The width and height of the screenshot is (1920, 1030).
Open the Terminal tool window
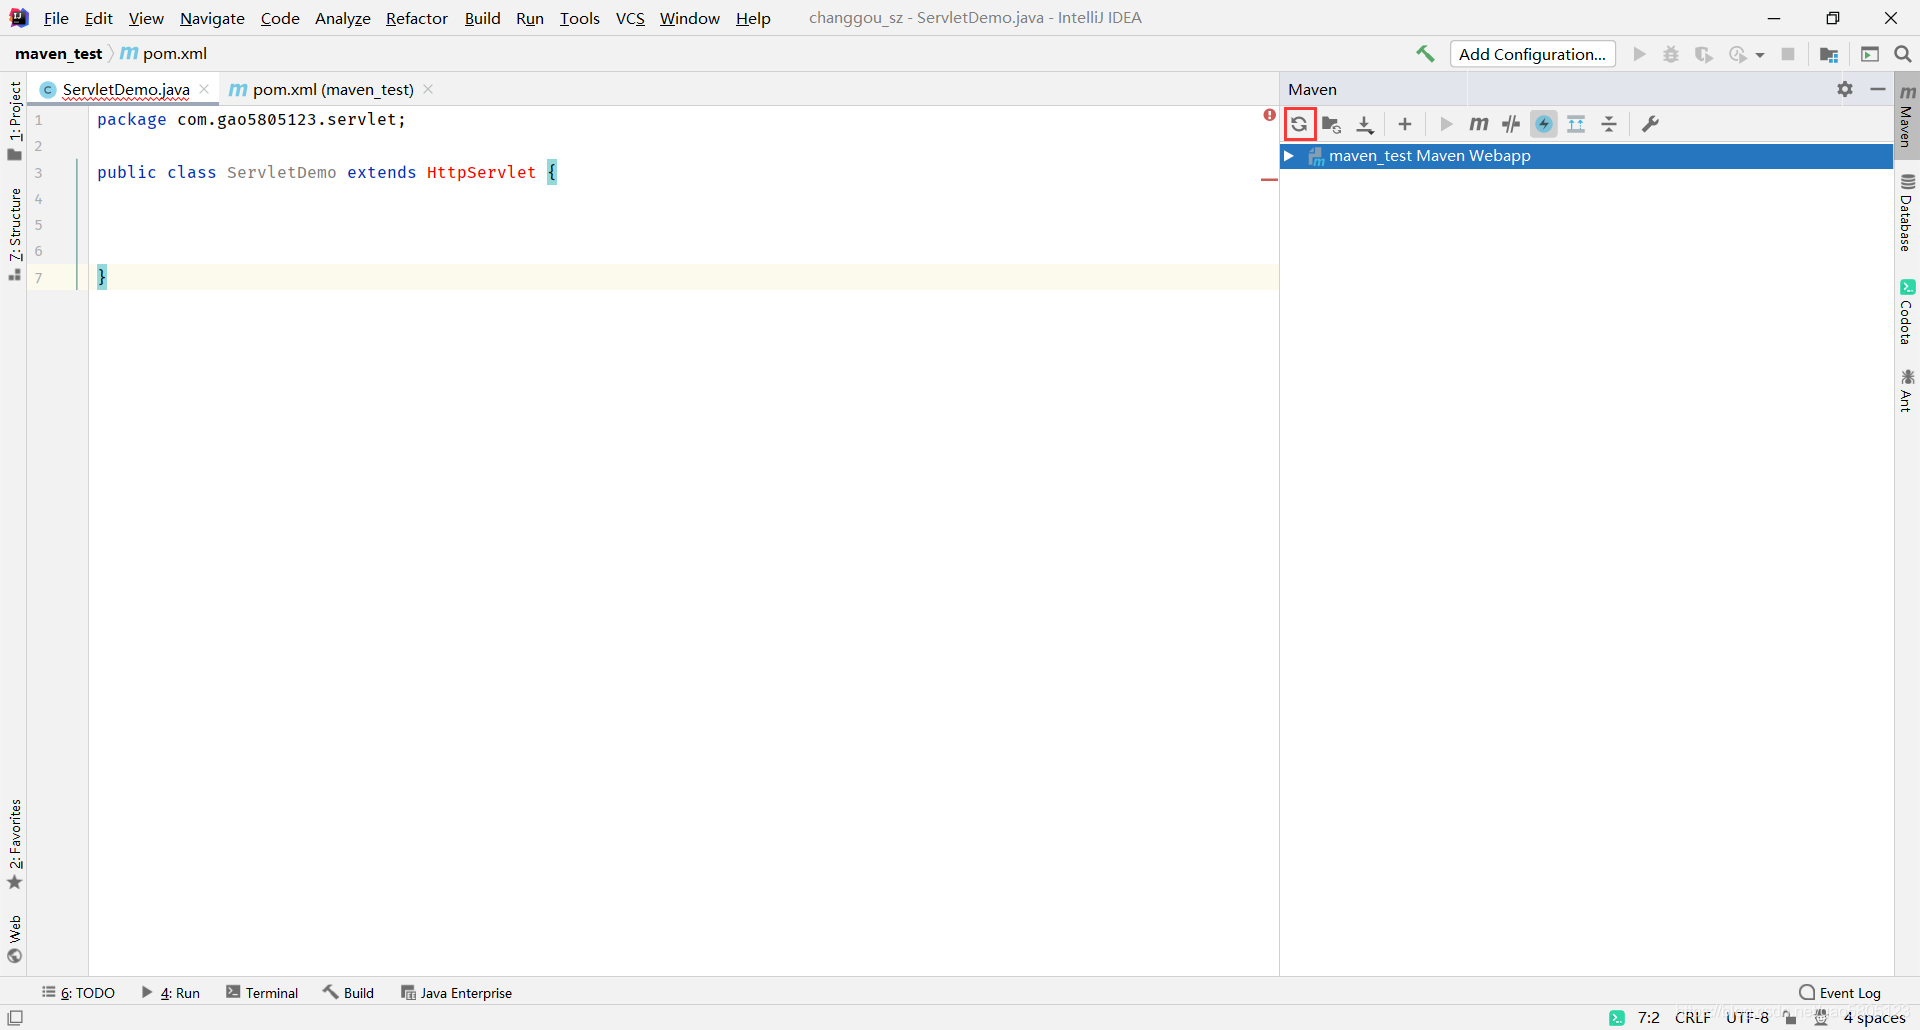pyautogui.click(x=262, y=992)
